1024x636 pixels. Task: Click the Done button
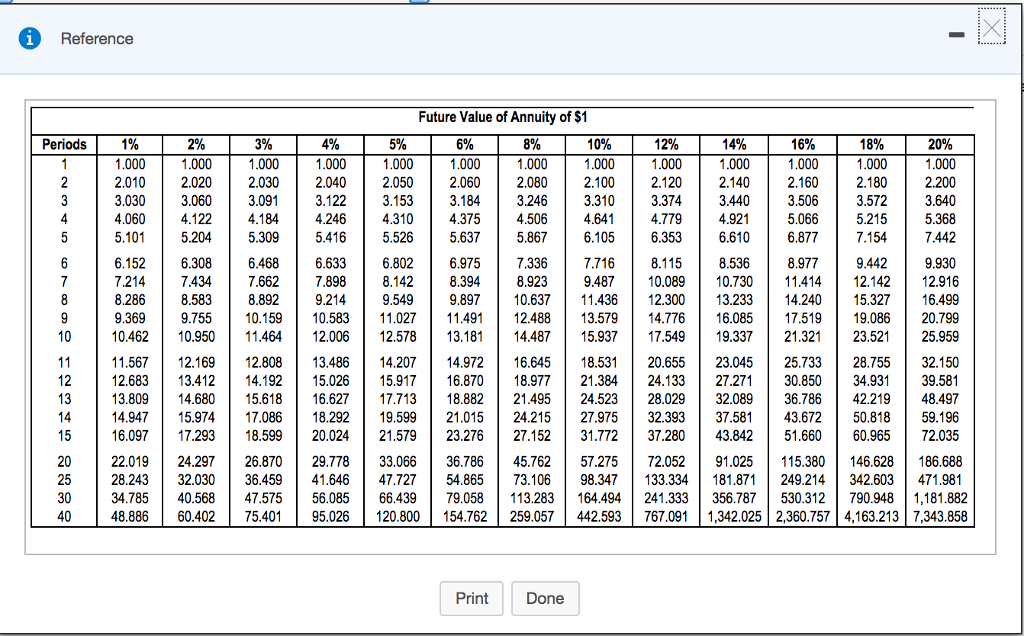pyautogui.click(x=545, y=598)
